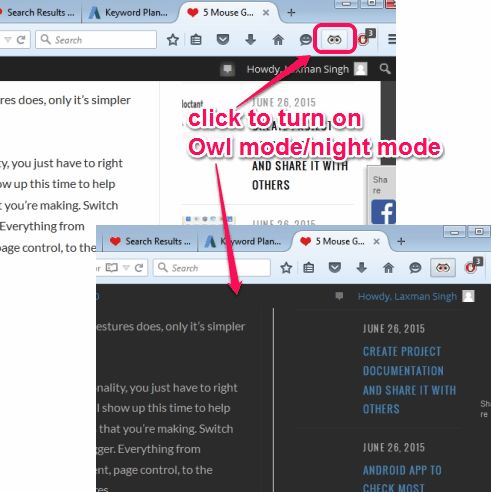The height and width of the screenshot is (492, 491).
Task: Click page scrollbar in top window
Action: pyautogui.click(x=388, y=123)
